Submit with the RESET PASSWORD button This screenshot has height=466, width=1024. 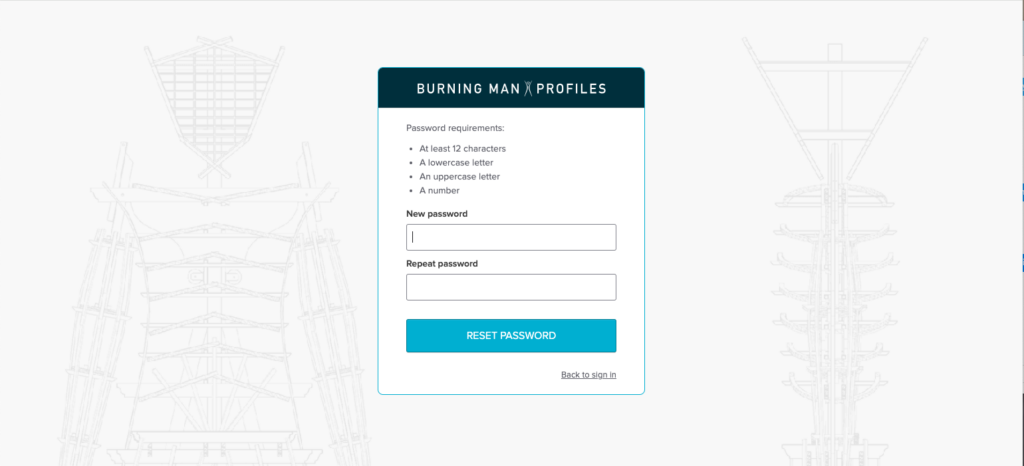(x=511, y=335)
